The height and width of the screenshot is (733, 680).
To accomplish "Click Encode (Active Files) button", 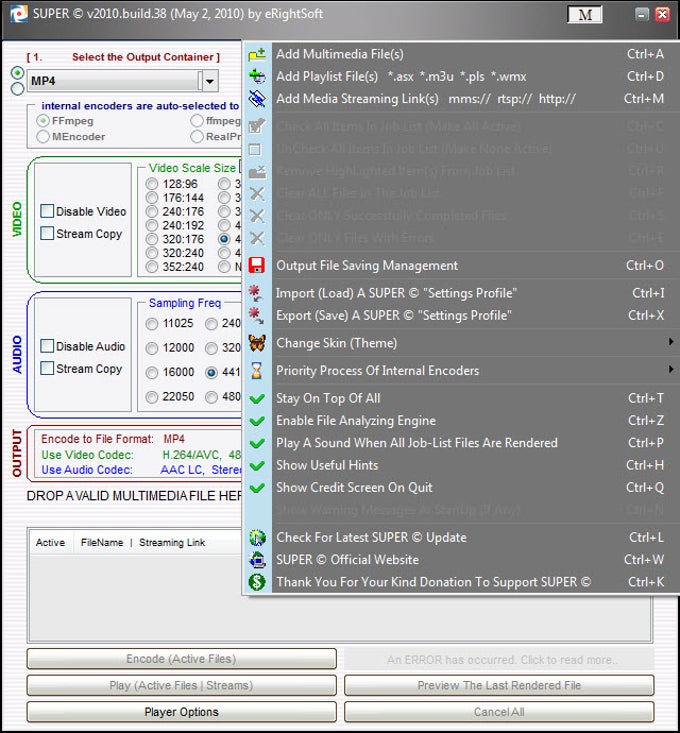I will (x=181, y=659).
